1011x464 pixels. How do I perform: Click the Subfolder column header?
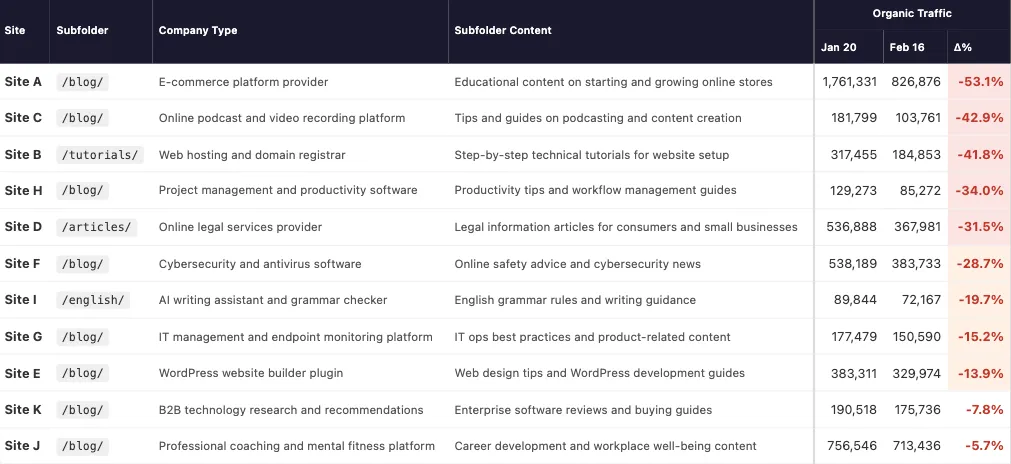82,31
